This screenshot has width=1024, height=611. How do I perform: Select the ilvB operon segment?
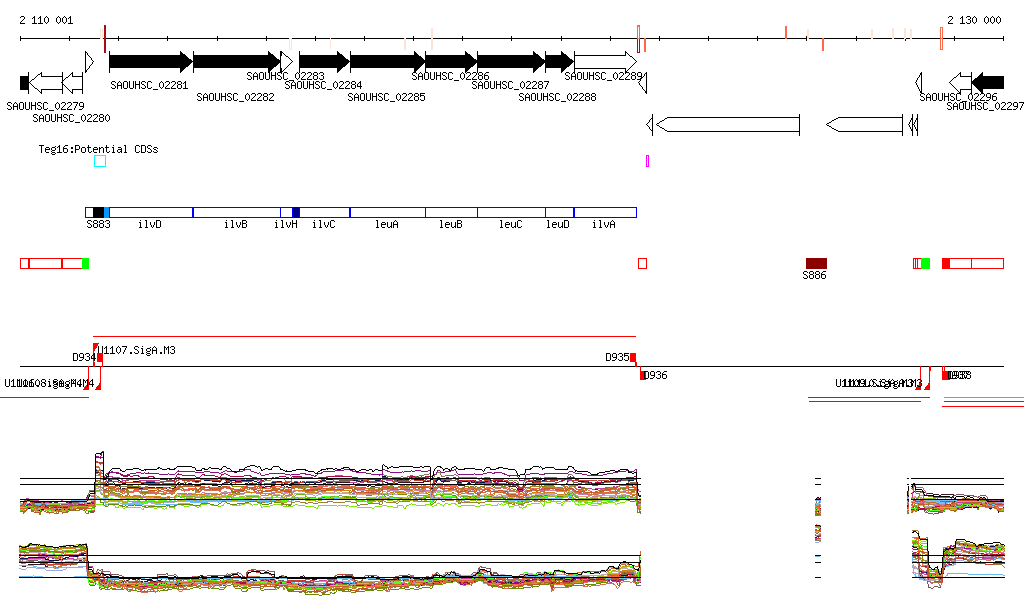tap(236, 212)
